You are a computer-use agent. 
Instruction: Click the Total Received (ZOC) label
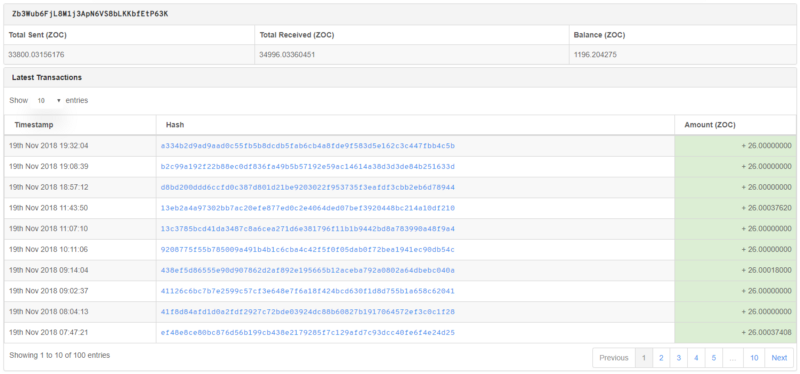297,35
